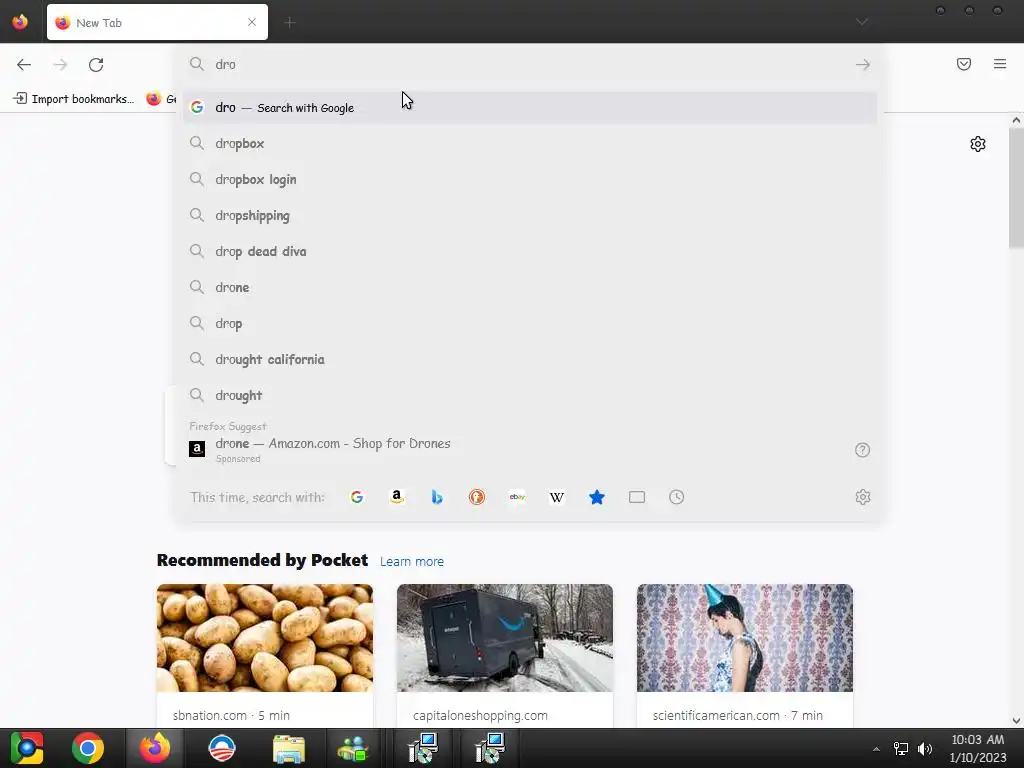The height and width of the screenshot is (768, 1024).
Task: Pick the 'drought california' suggestion
Action: 529,359
